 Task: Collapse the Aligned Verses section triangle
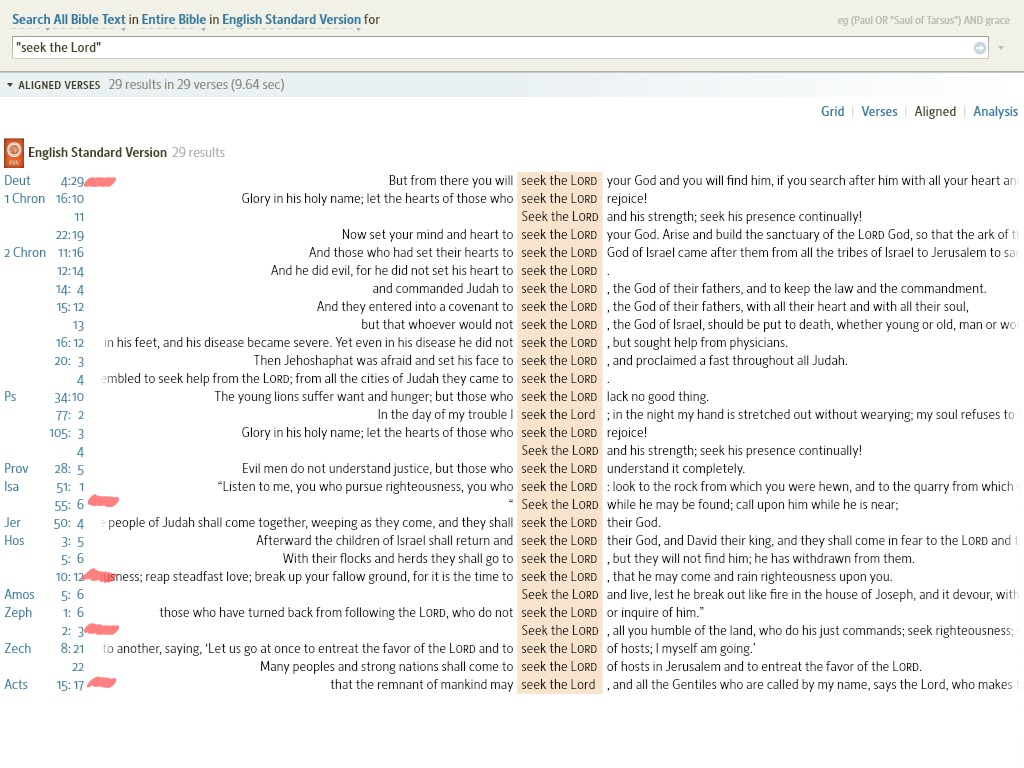coord(9,85)
